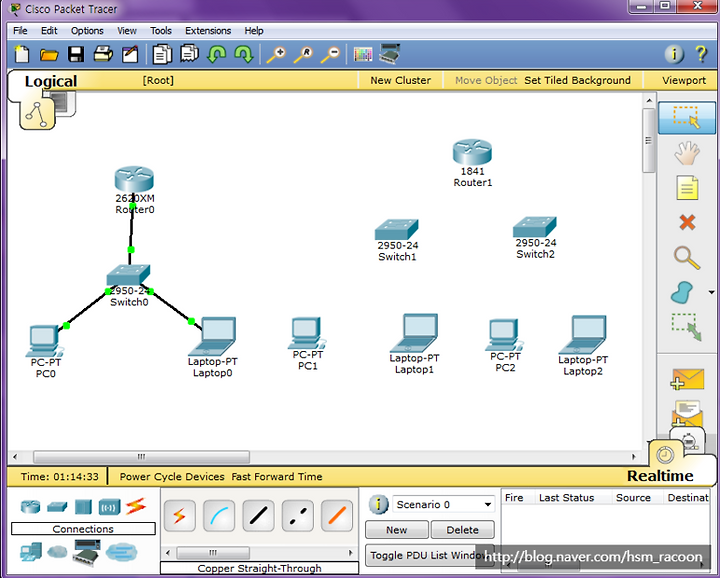Print using the printer icon
Screen dimensions: 720x578
tap(103, 54)
